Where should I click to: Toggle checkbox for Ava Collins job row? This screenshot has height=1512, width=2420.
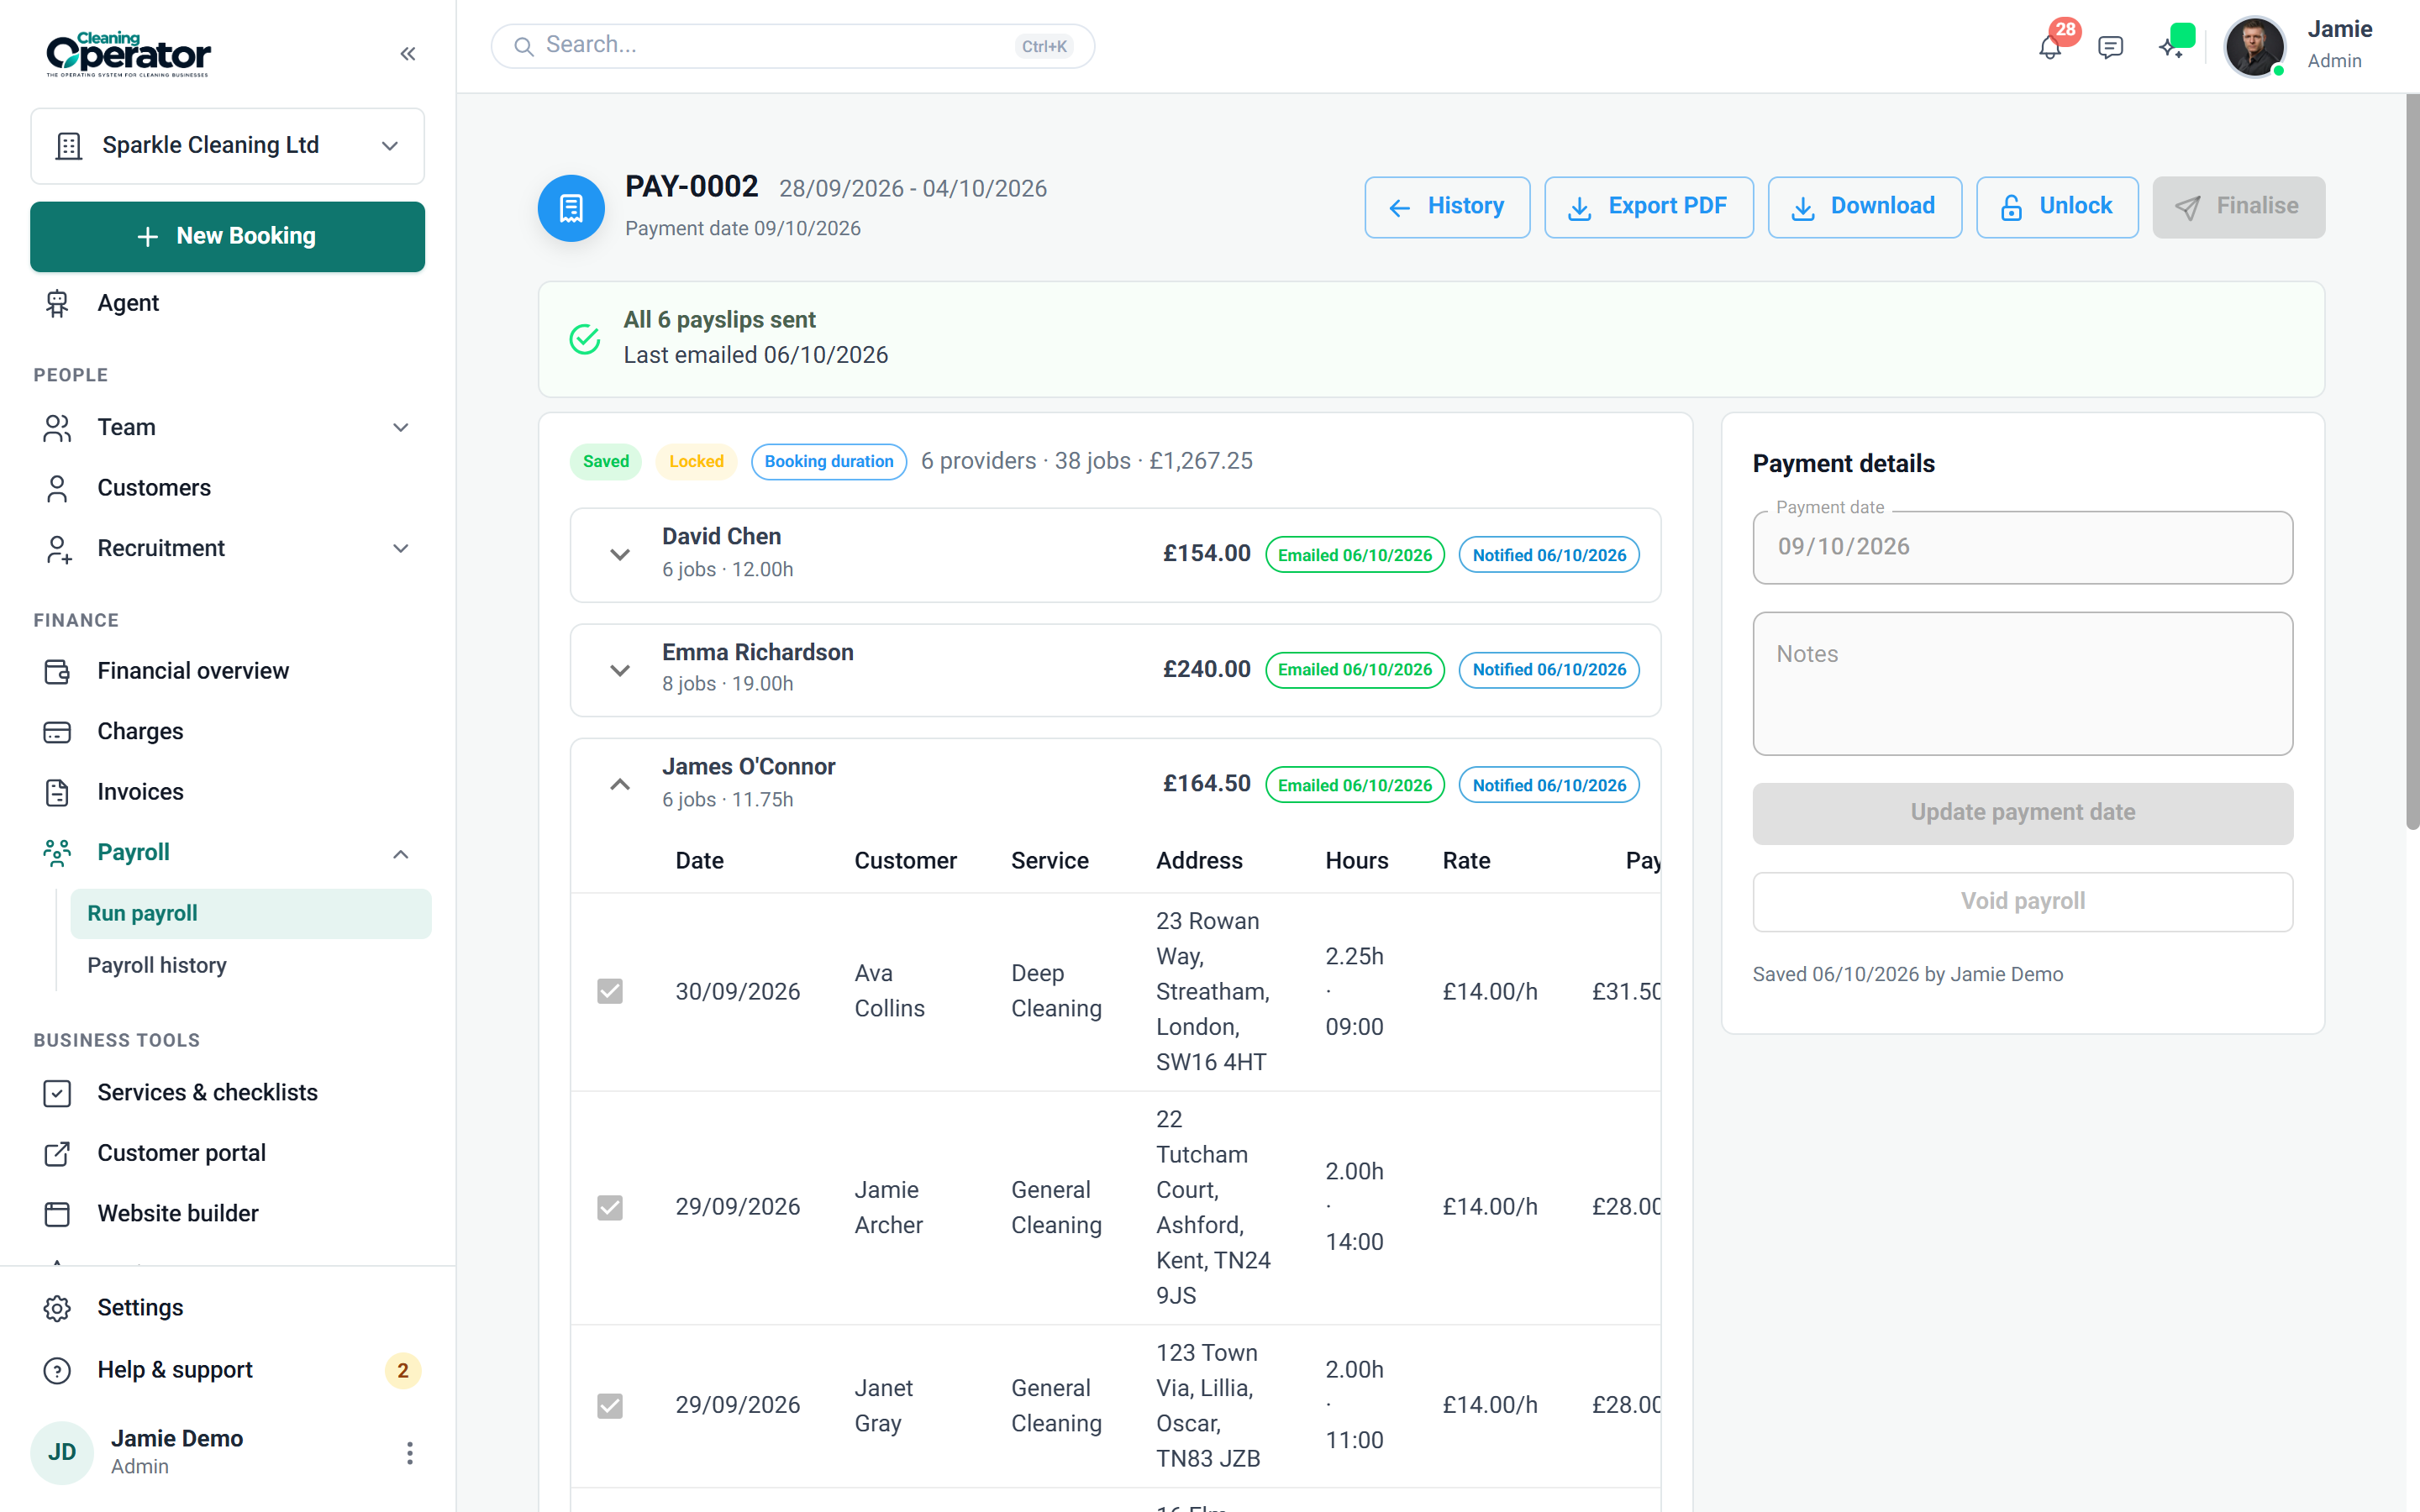(x=610, y=991)
